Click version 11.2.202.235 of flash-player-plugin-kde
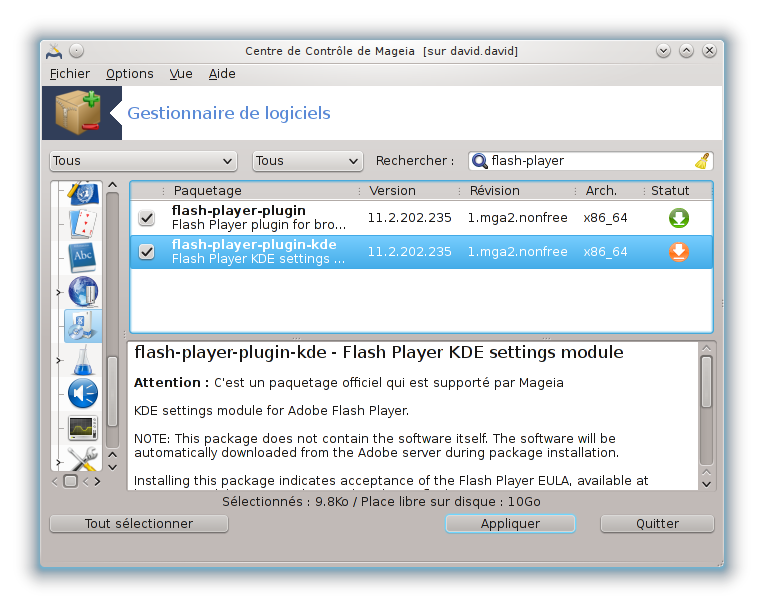764x607 pixels. [409, 252]
